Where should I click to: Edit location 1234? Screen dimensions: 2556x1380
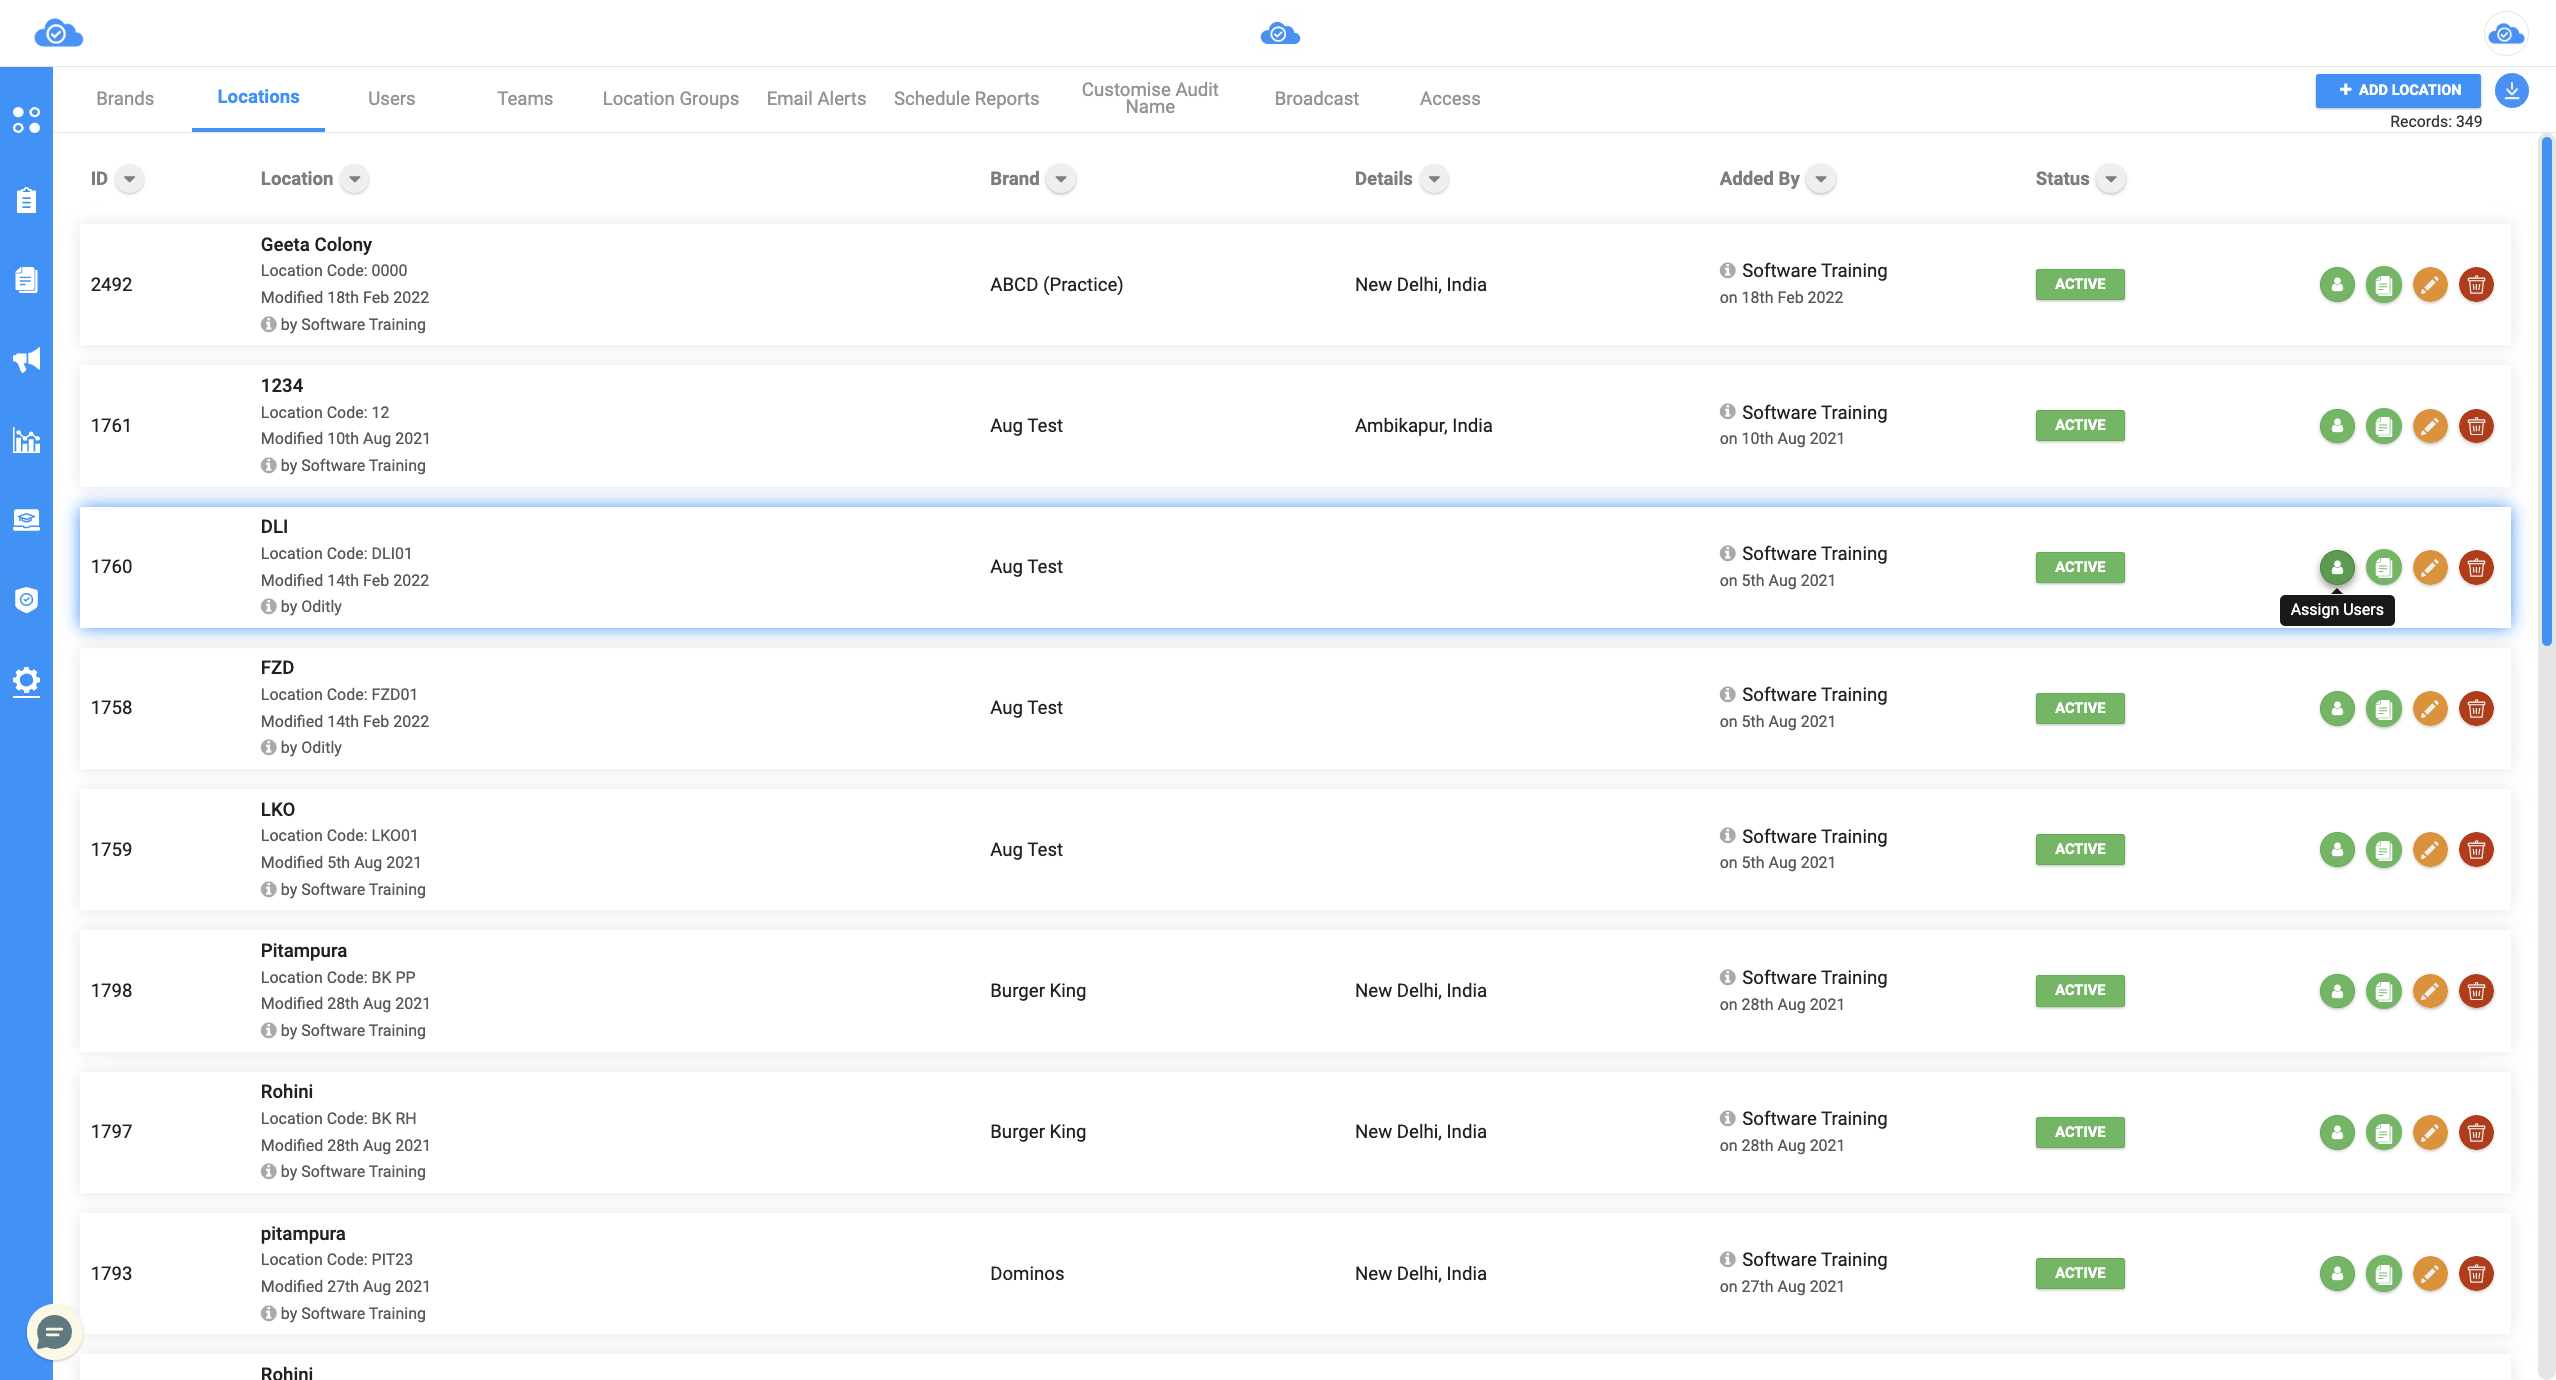point(2430,426)
